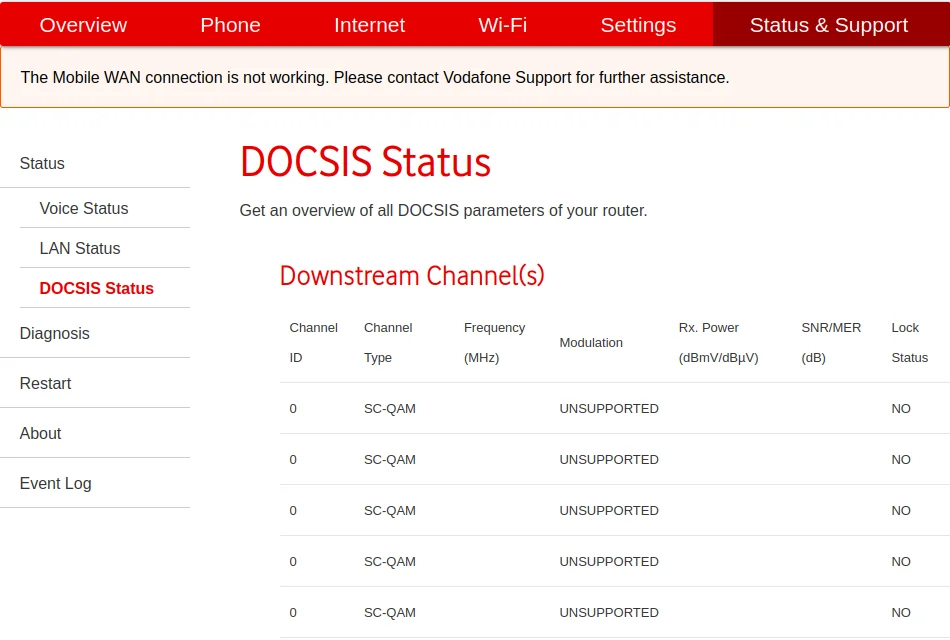Viewport: 950px width, 640px height.
Task: Go to the Internet tab
Action: (369, 25)
